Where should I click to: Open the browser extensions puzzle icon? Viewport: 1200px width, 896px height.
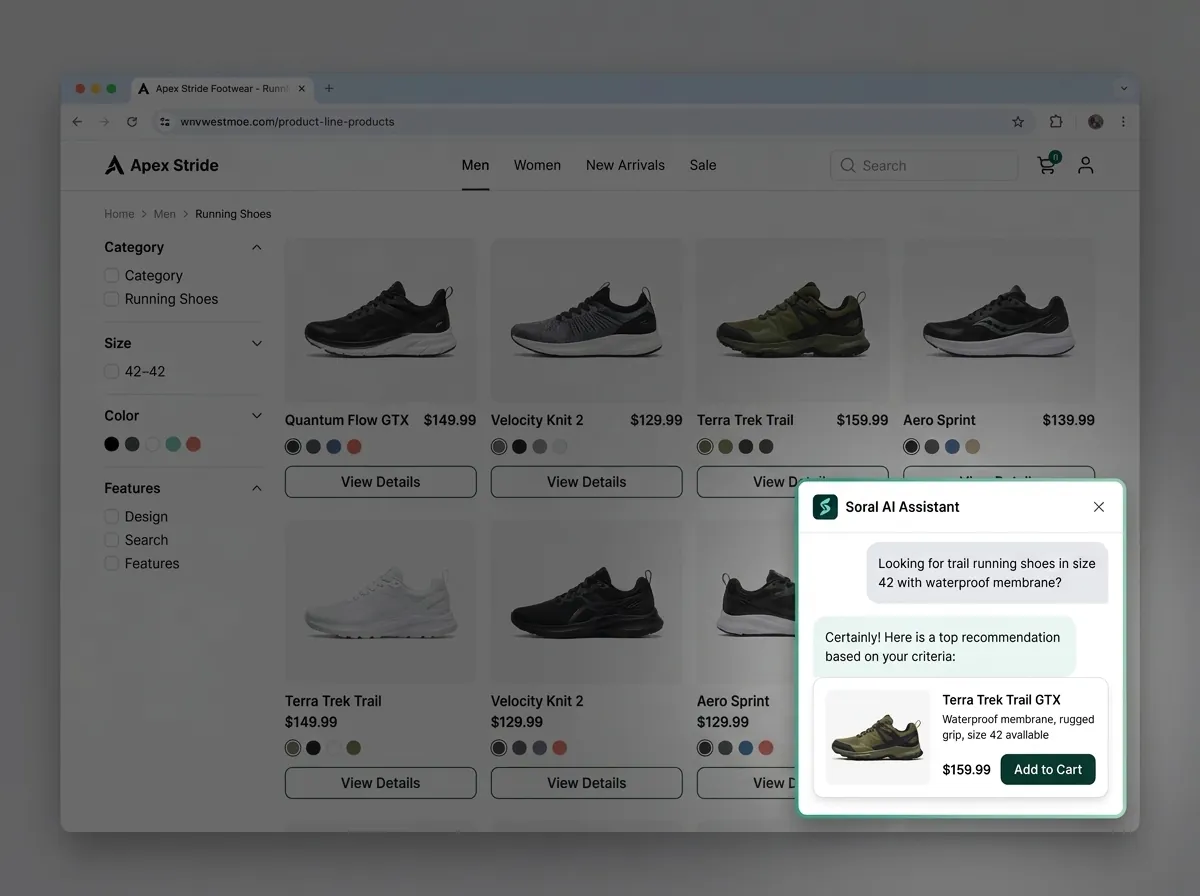[1056, 122]
